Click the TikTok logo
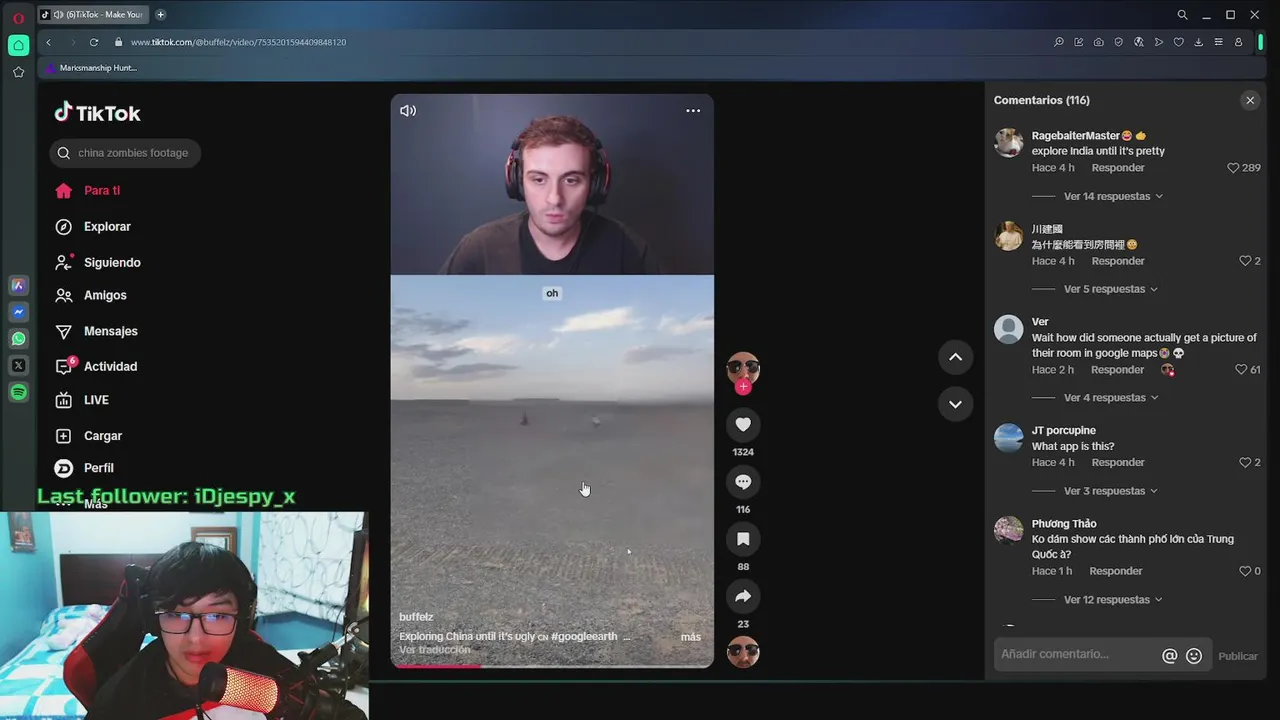This screenshot has height=720, width=1280. [x=97, y=113]
